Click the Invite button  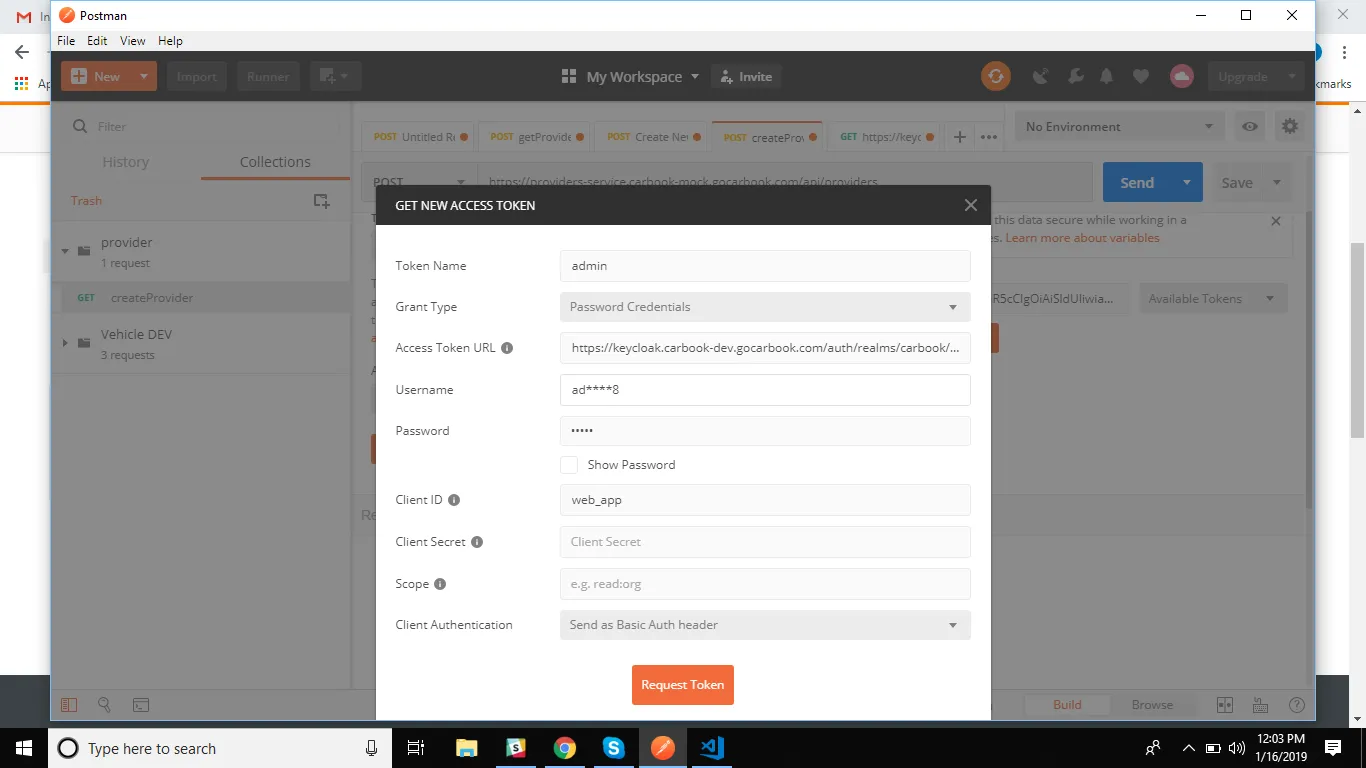pyautogui.click(x=746, y=77)
